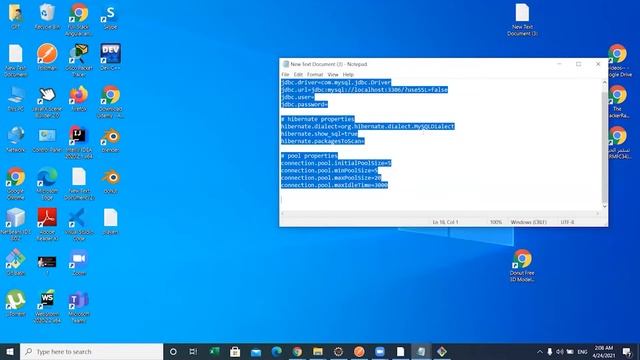Launch IntelliJ IDEA from the desktop
Screen dimensions: 640x360
click(x=79, y=141)
